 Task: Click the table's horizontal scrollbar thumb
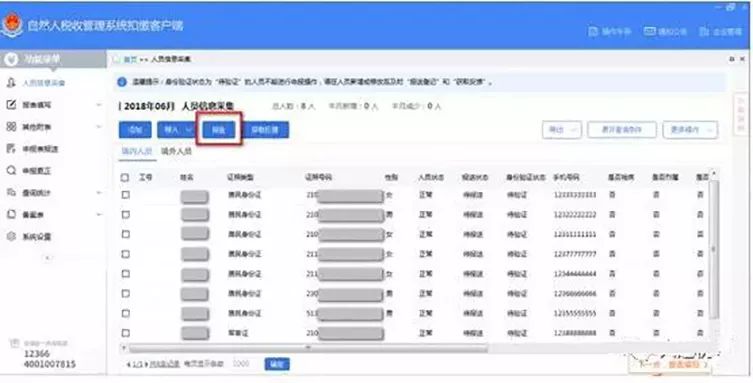[308, 347]
